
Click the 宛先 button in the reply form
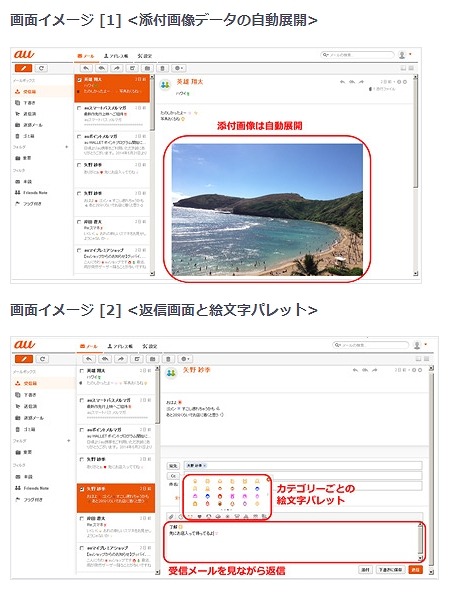(x=173, y=466)
